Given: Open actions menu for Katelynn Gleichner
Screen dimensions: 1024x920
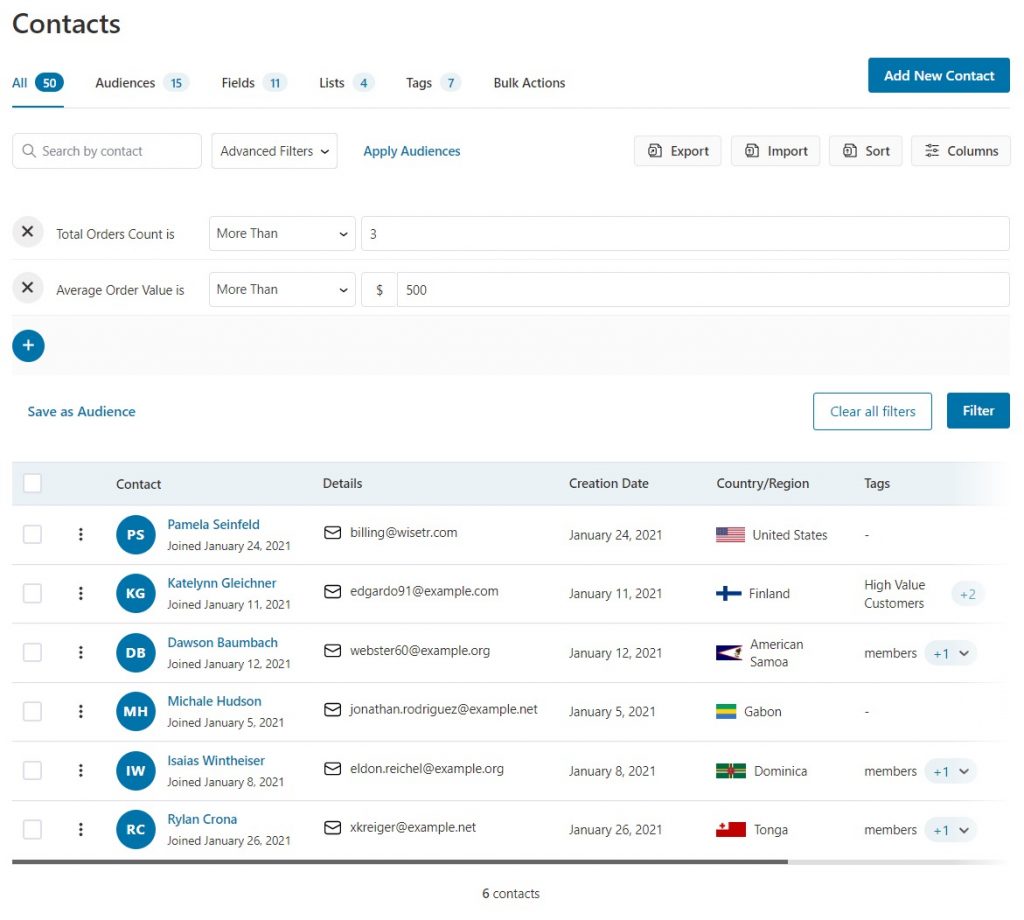Looking at the screenshot, I should tap(80, 593).
